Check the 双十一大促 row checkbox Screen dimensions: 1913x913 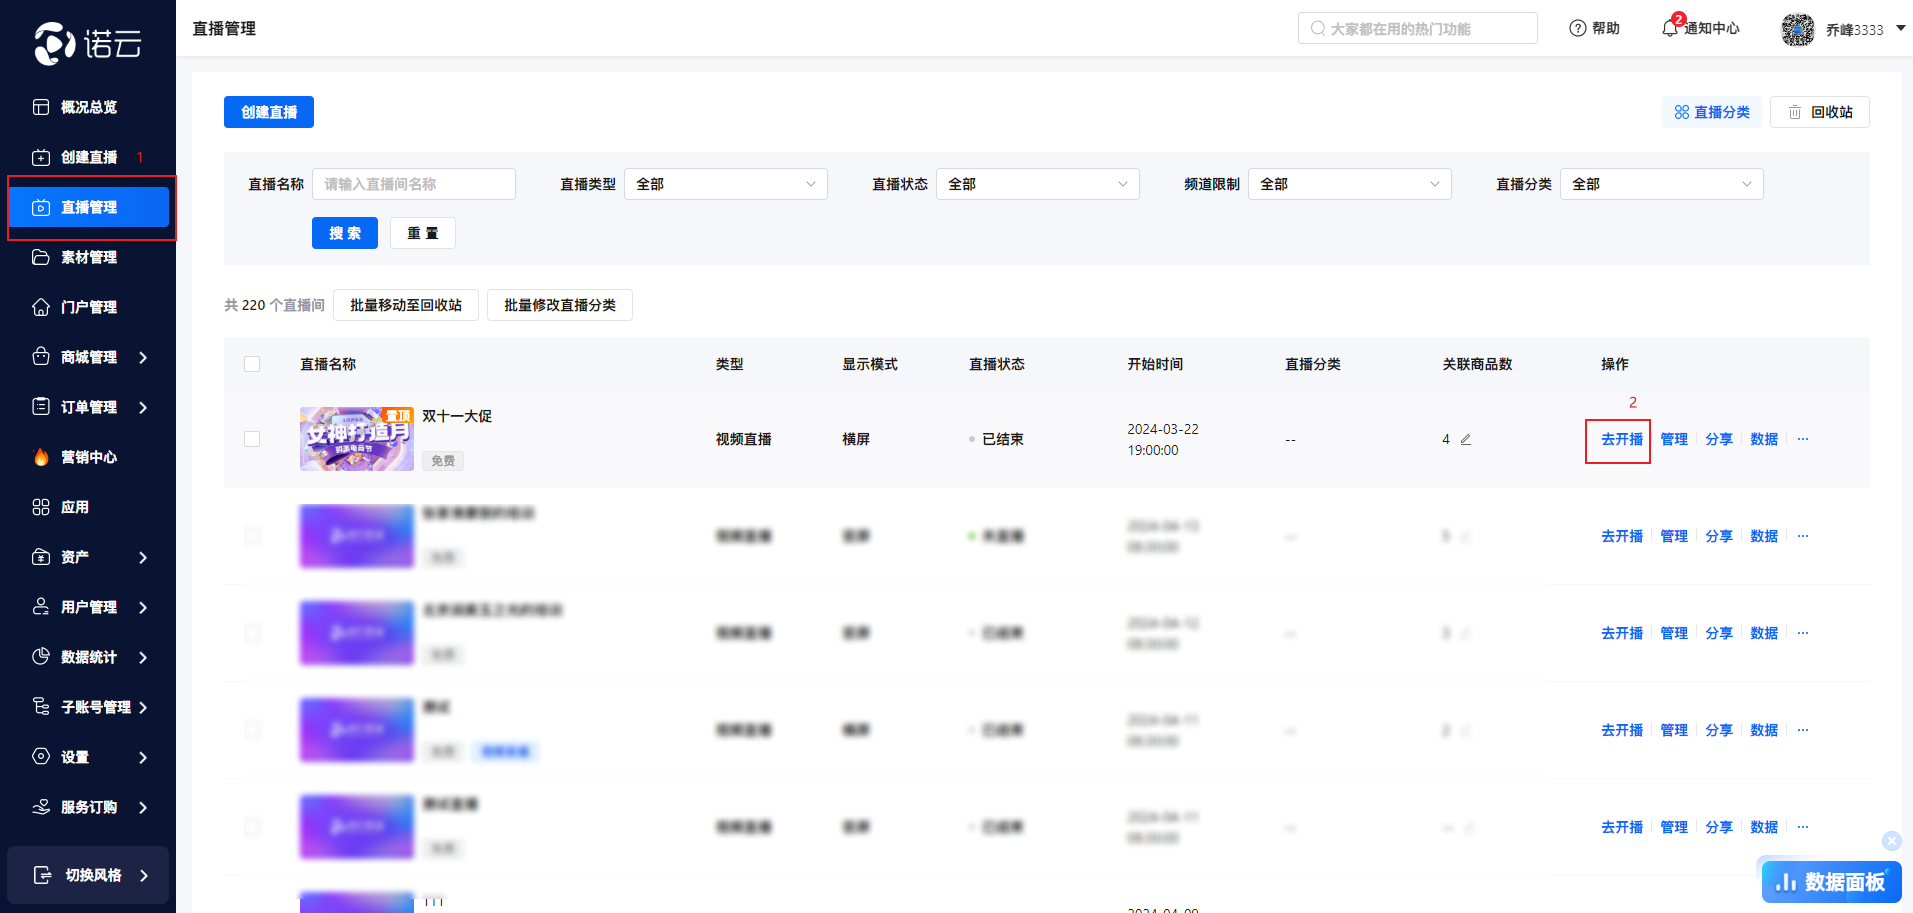pos(252,439)
